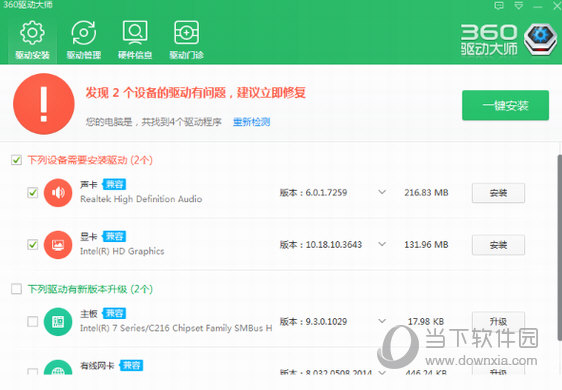Go to the 驱动门诊 tab
The height and width of the screenshot is (390, 562).
[x=186, y=40]
